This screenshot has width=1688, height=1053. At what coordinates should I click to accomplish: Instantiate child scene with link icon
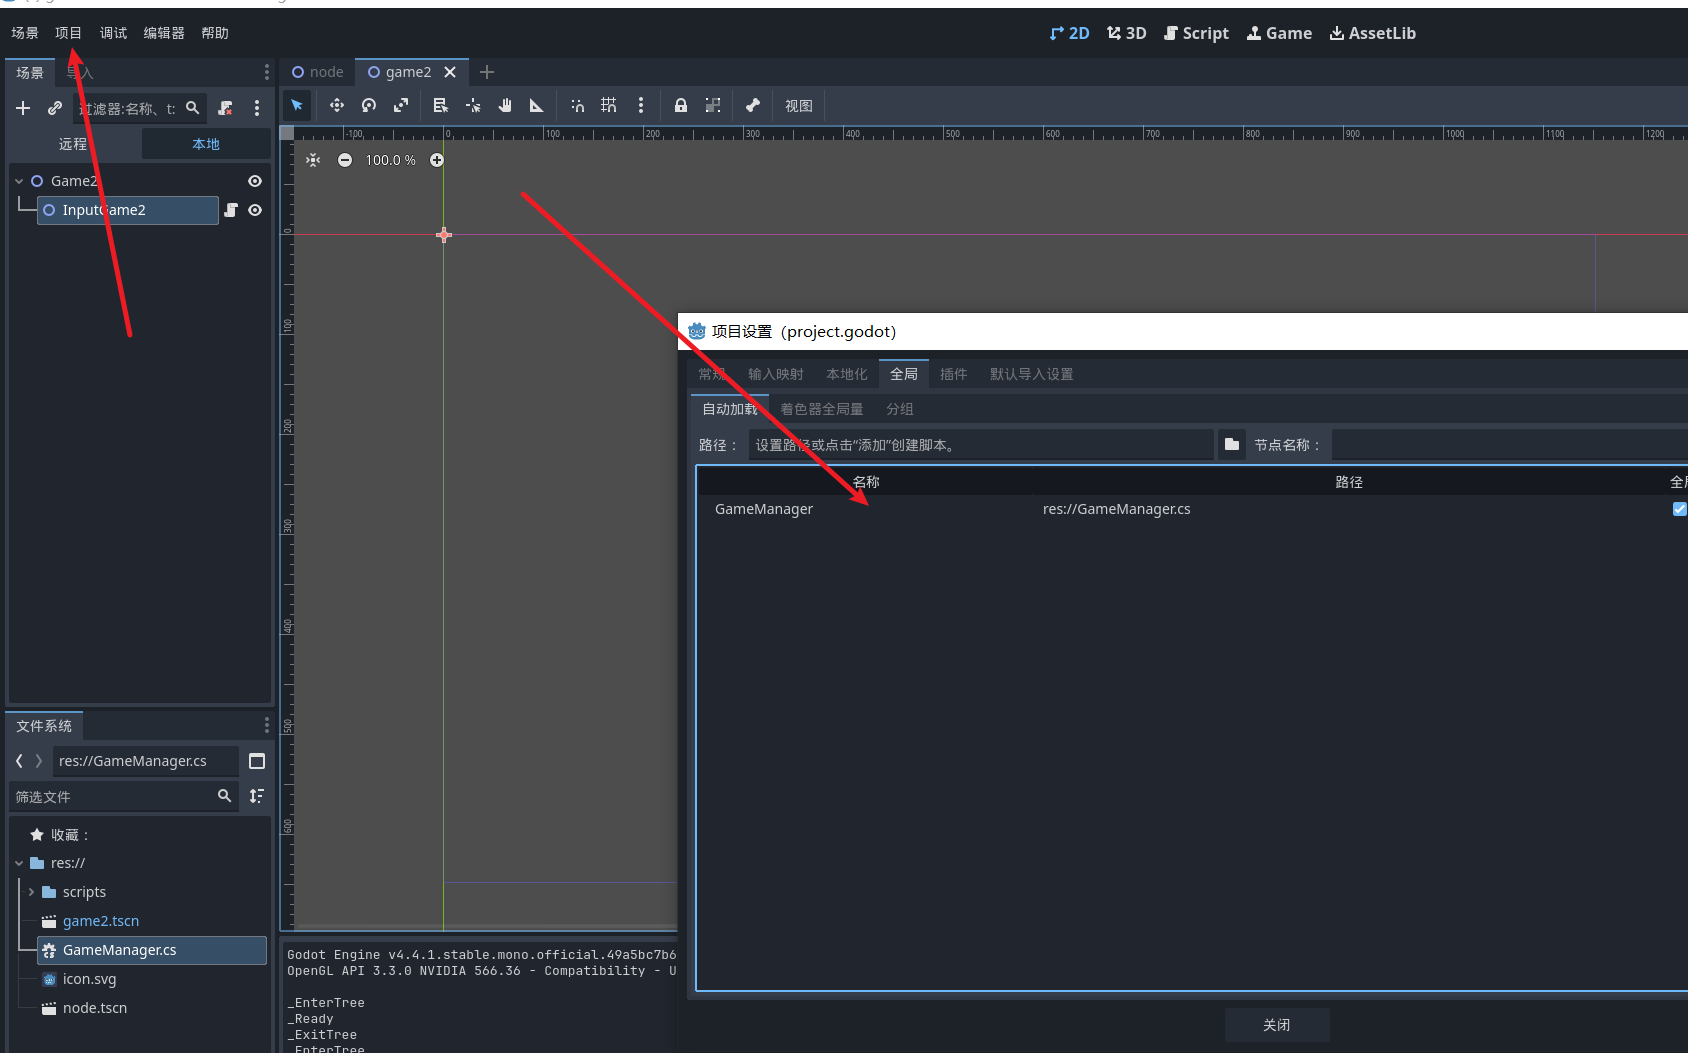(x=55, y=108)
